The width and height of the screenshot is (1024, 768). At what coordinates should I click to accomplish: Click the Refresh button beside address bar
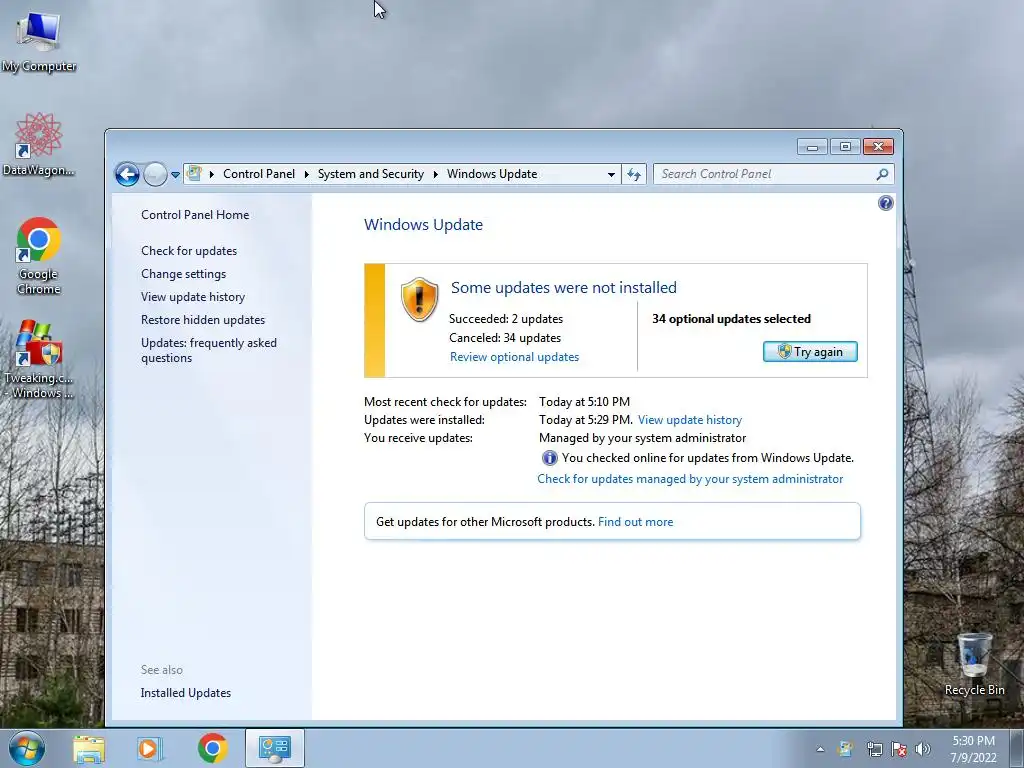coord(634,174)
